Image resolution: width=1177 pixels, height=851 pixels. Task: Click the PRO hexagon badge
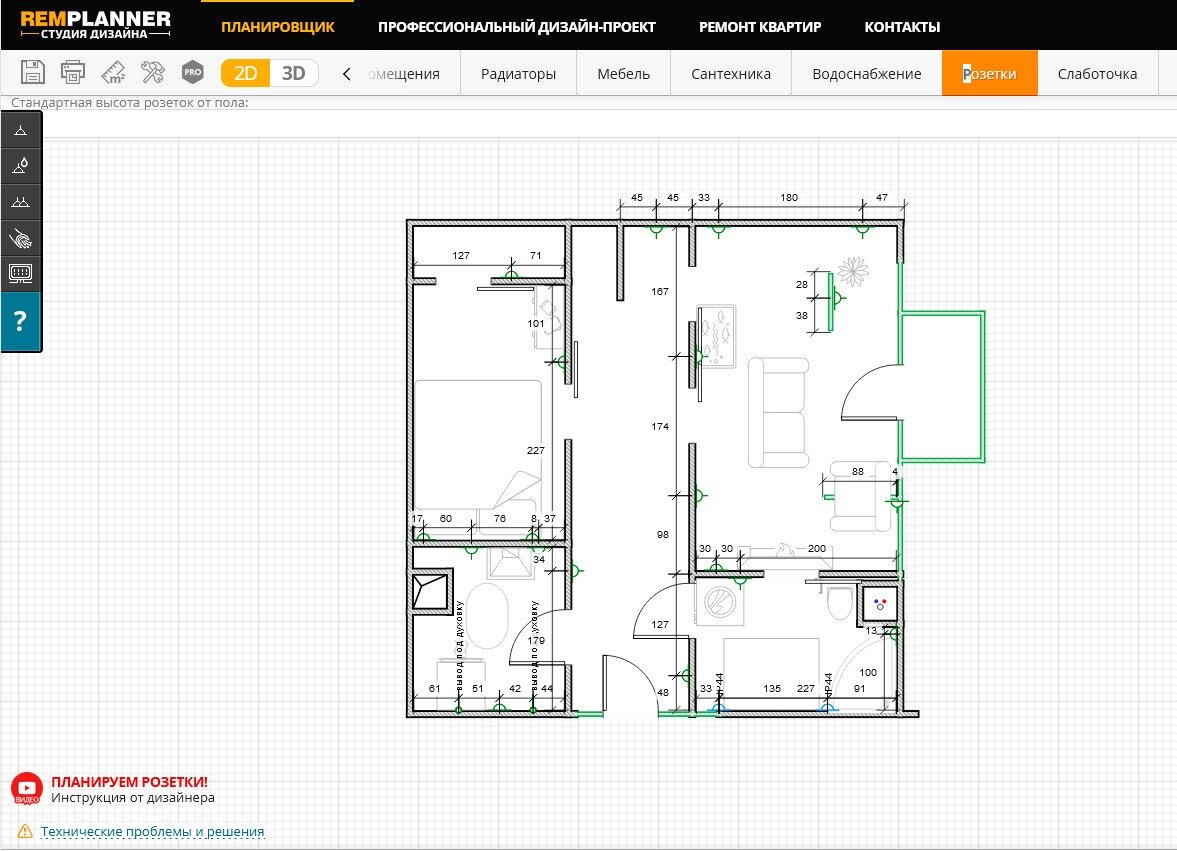[193, 72]
